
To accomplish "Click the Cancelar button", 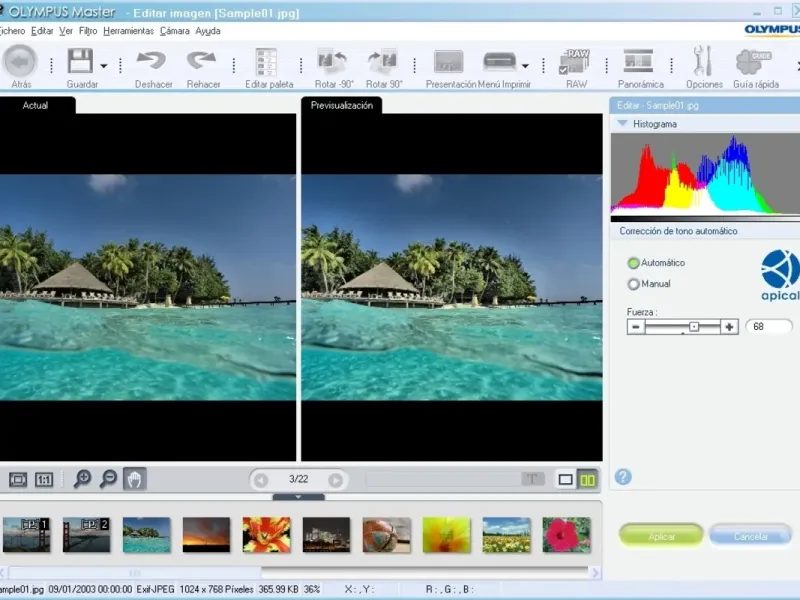I will 750,536.
